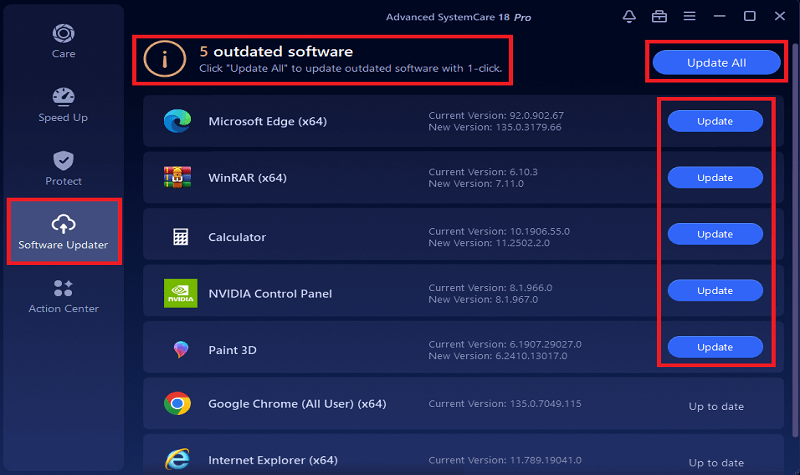Click Edge new version 135.0.3179.66
The width and height of the screenshot is (800, 475).
click(495, 127)
